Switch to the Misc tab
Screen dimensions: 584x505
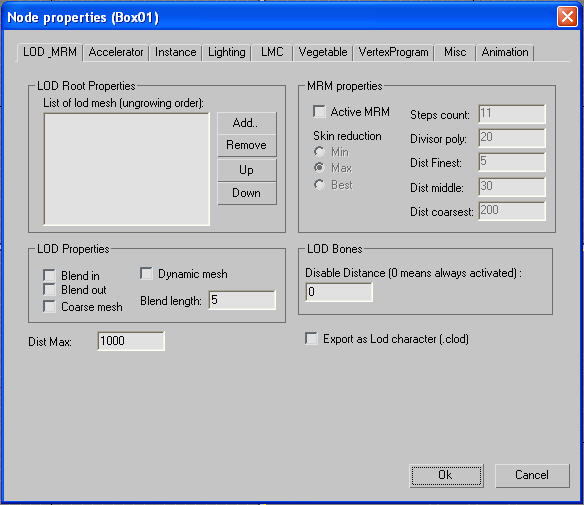(455, 52)
